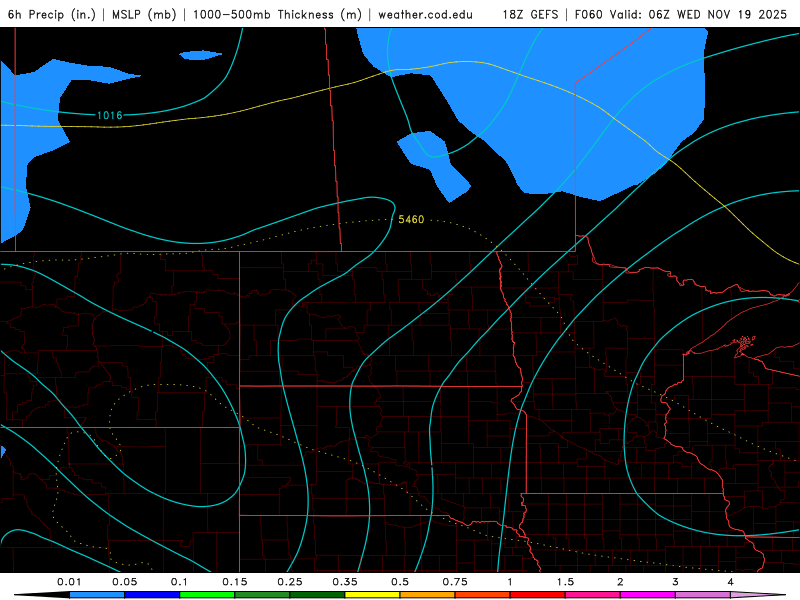Select the violet 3–4 legend swatch
Screen dimensions: 800x600
[703, 595]
